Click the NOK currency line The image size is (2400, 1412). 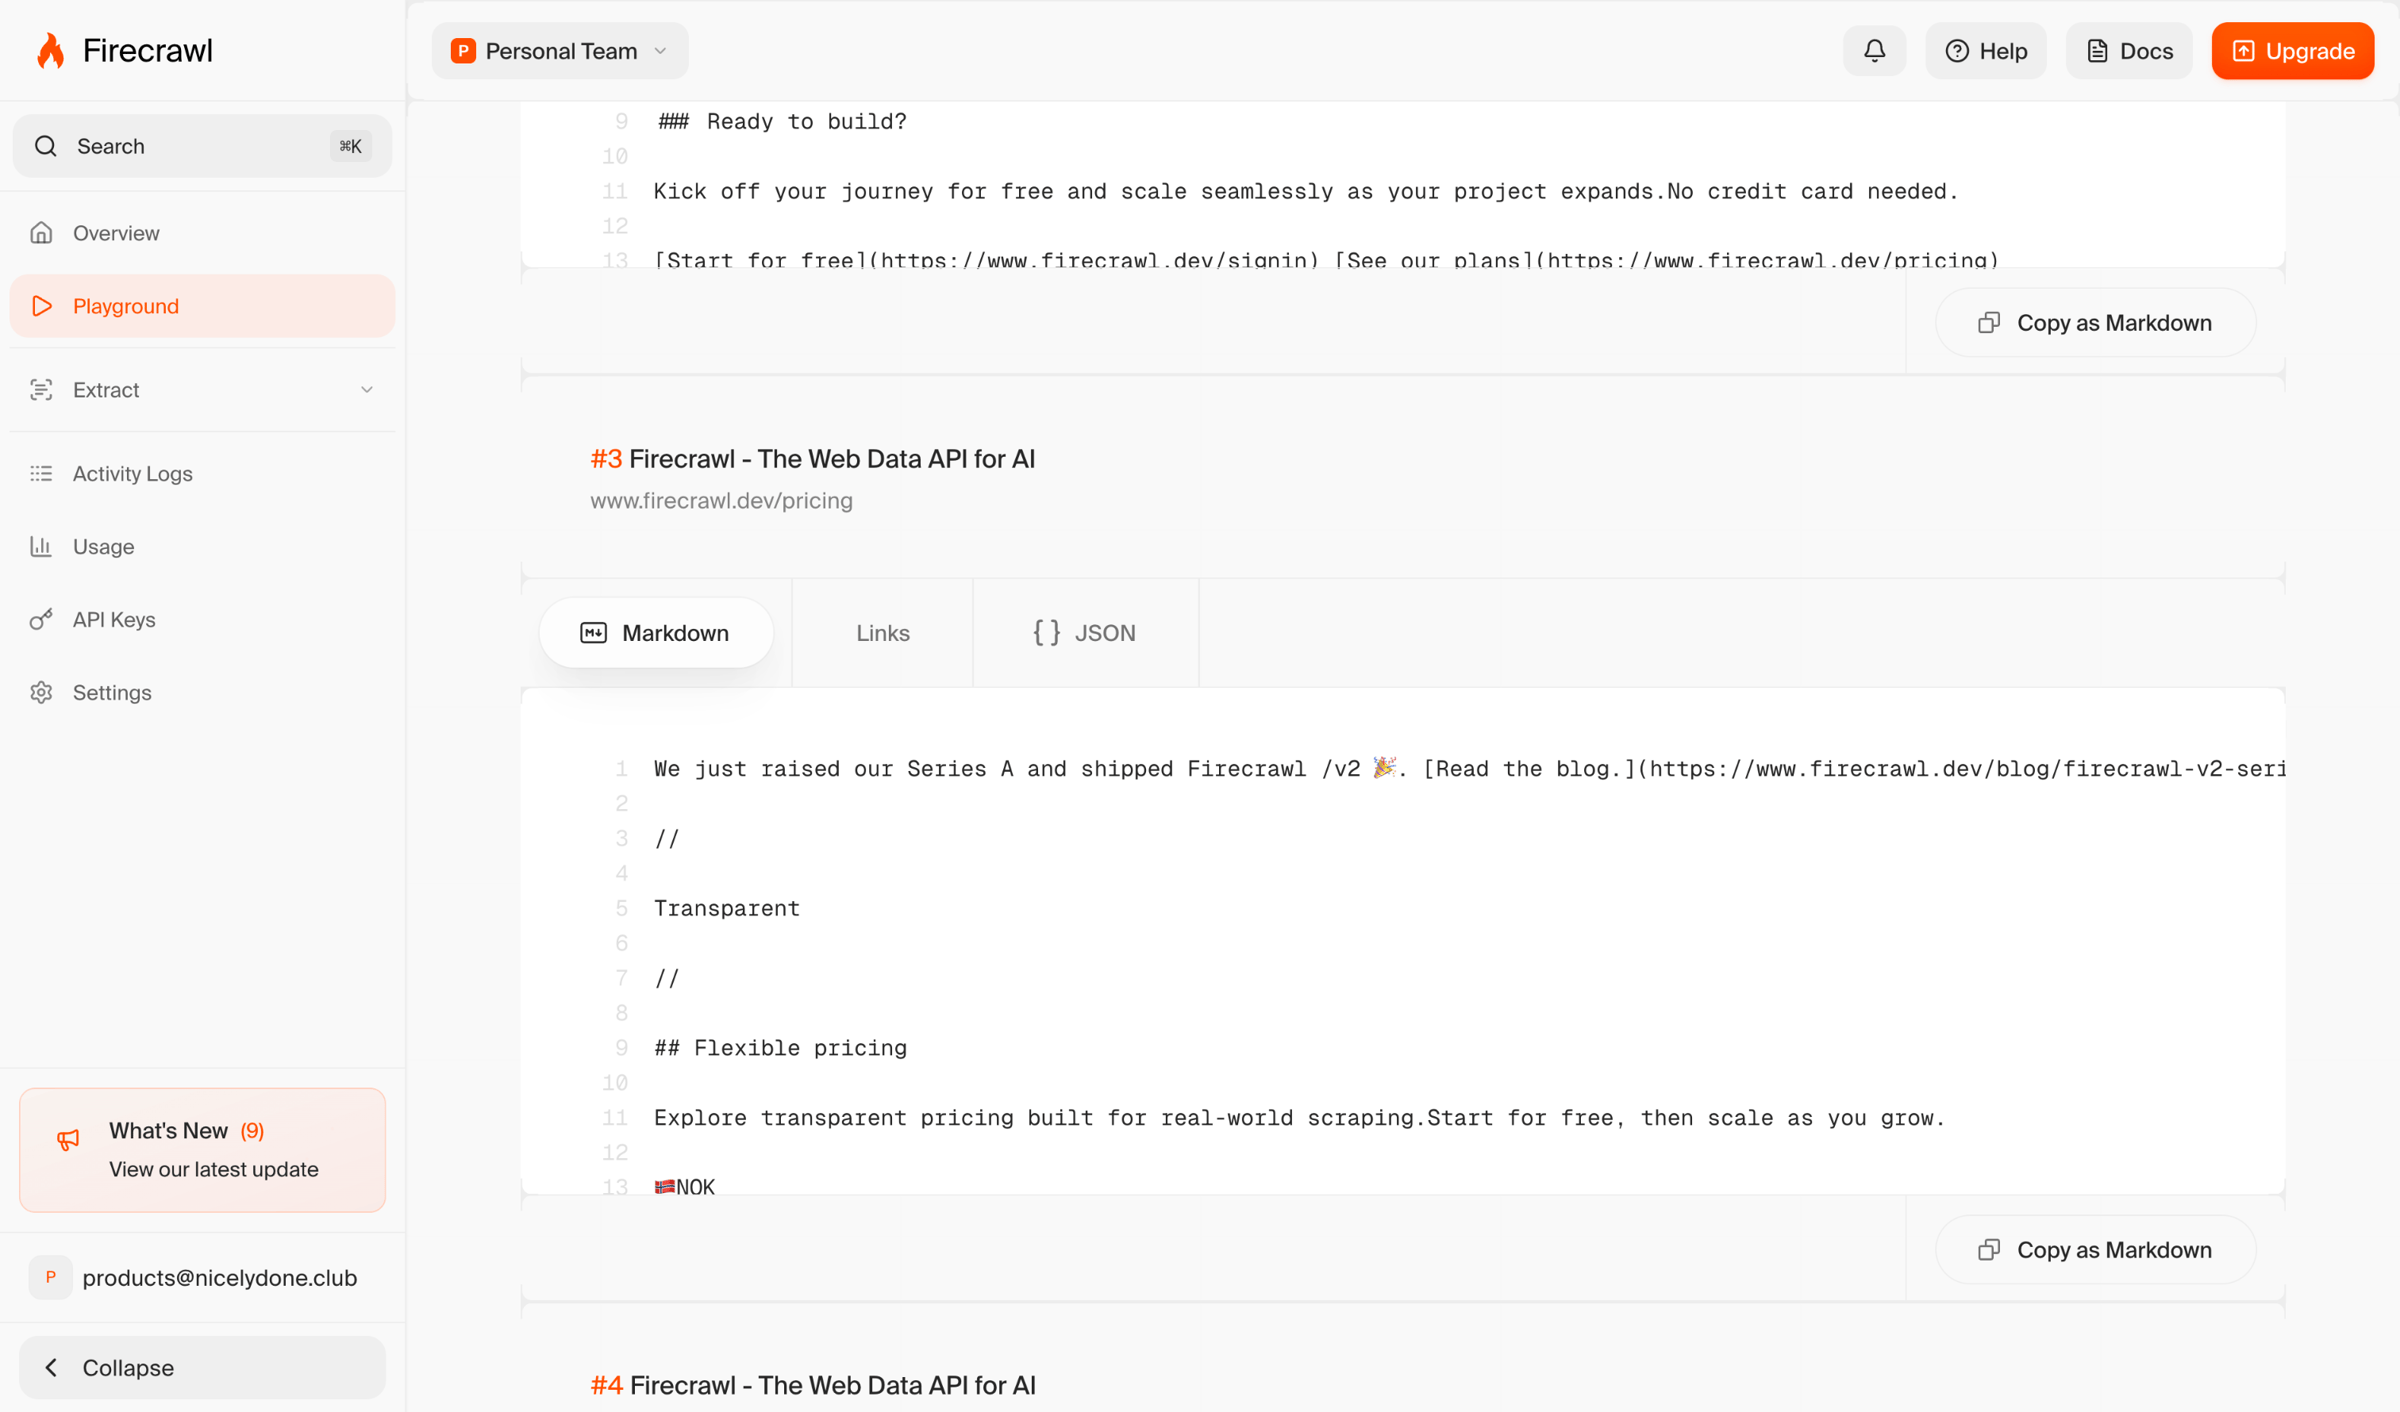pyautogui.click(x=685, y=1187)
